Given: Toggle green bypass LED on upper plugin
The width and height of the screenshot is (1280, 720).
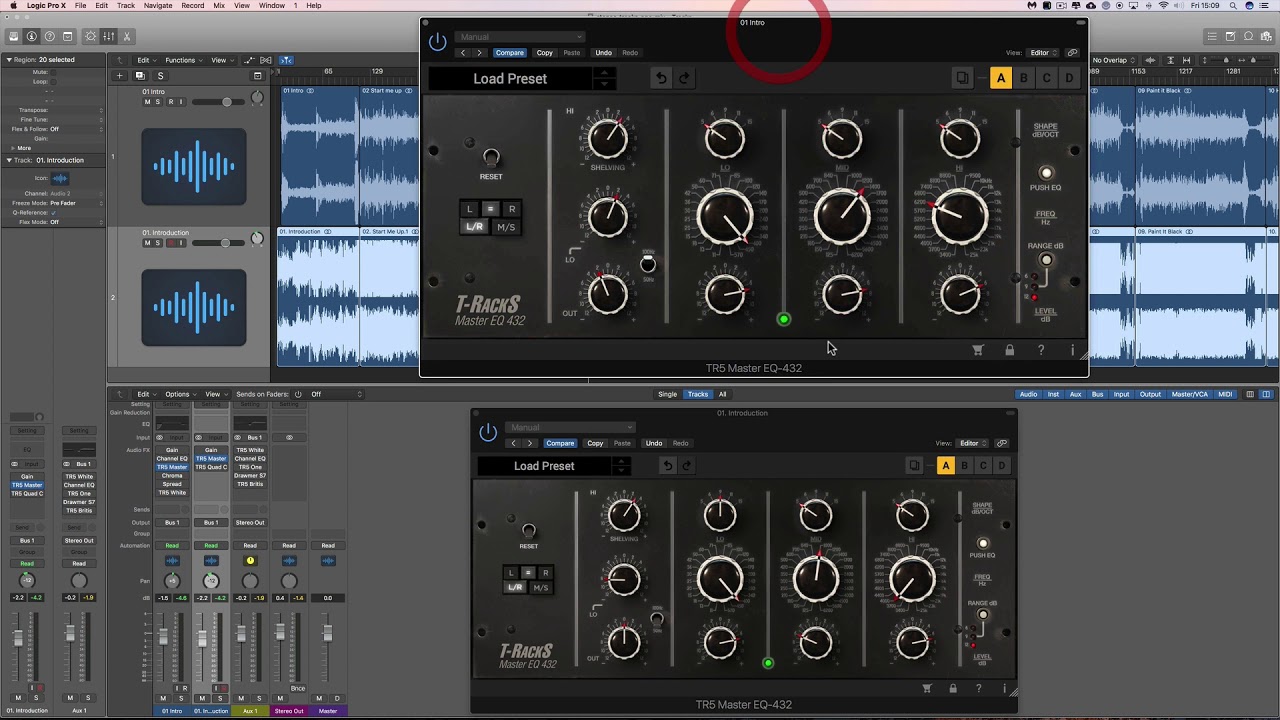Looking at the screenshot, I should pos(783,320).
